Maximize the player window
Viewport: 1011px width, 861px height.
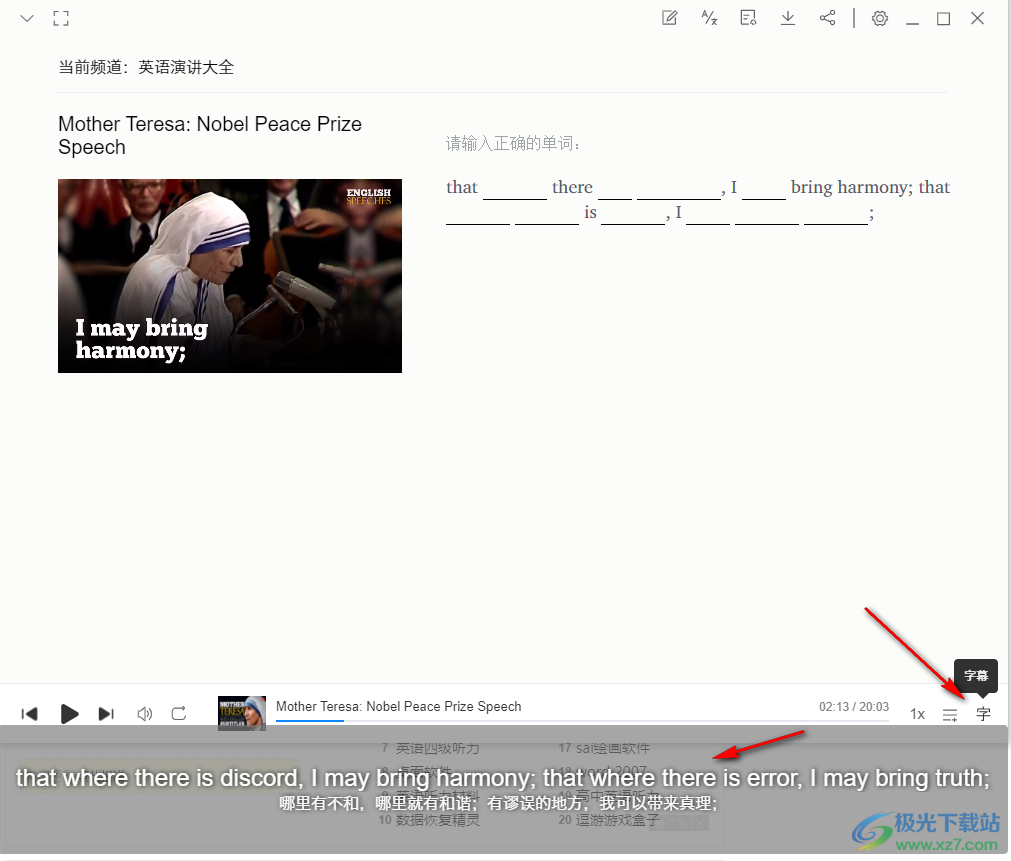pos(943,19)
